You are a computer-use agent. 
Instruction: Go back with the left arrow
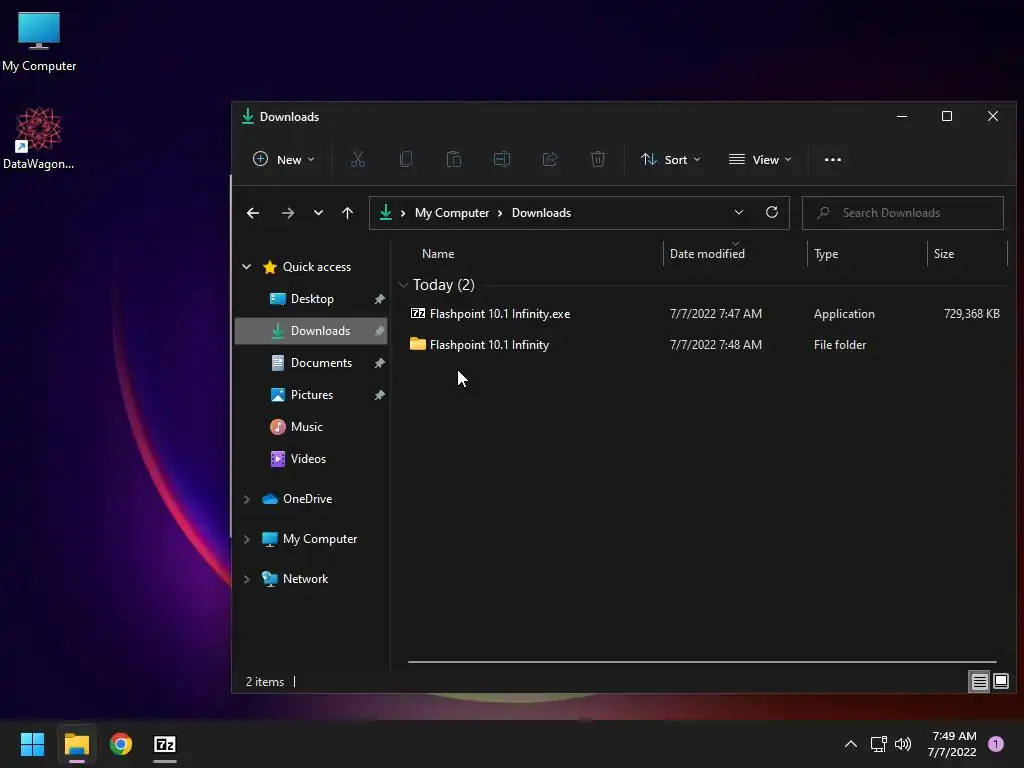[x=253, y=213]
